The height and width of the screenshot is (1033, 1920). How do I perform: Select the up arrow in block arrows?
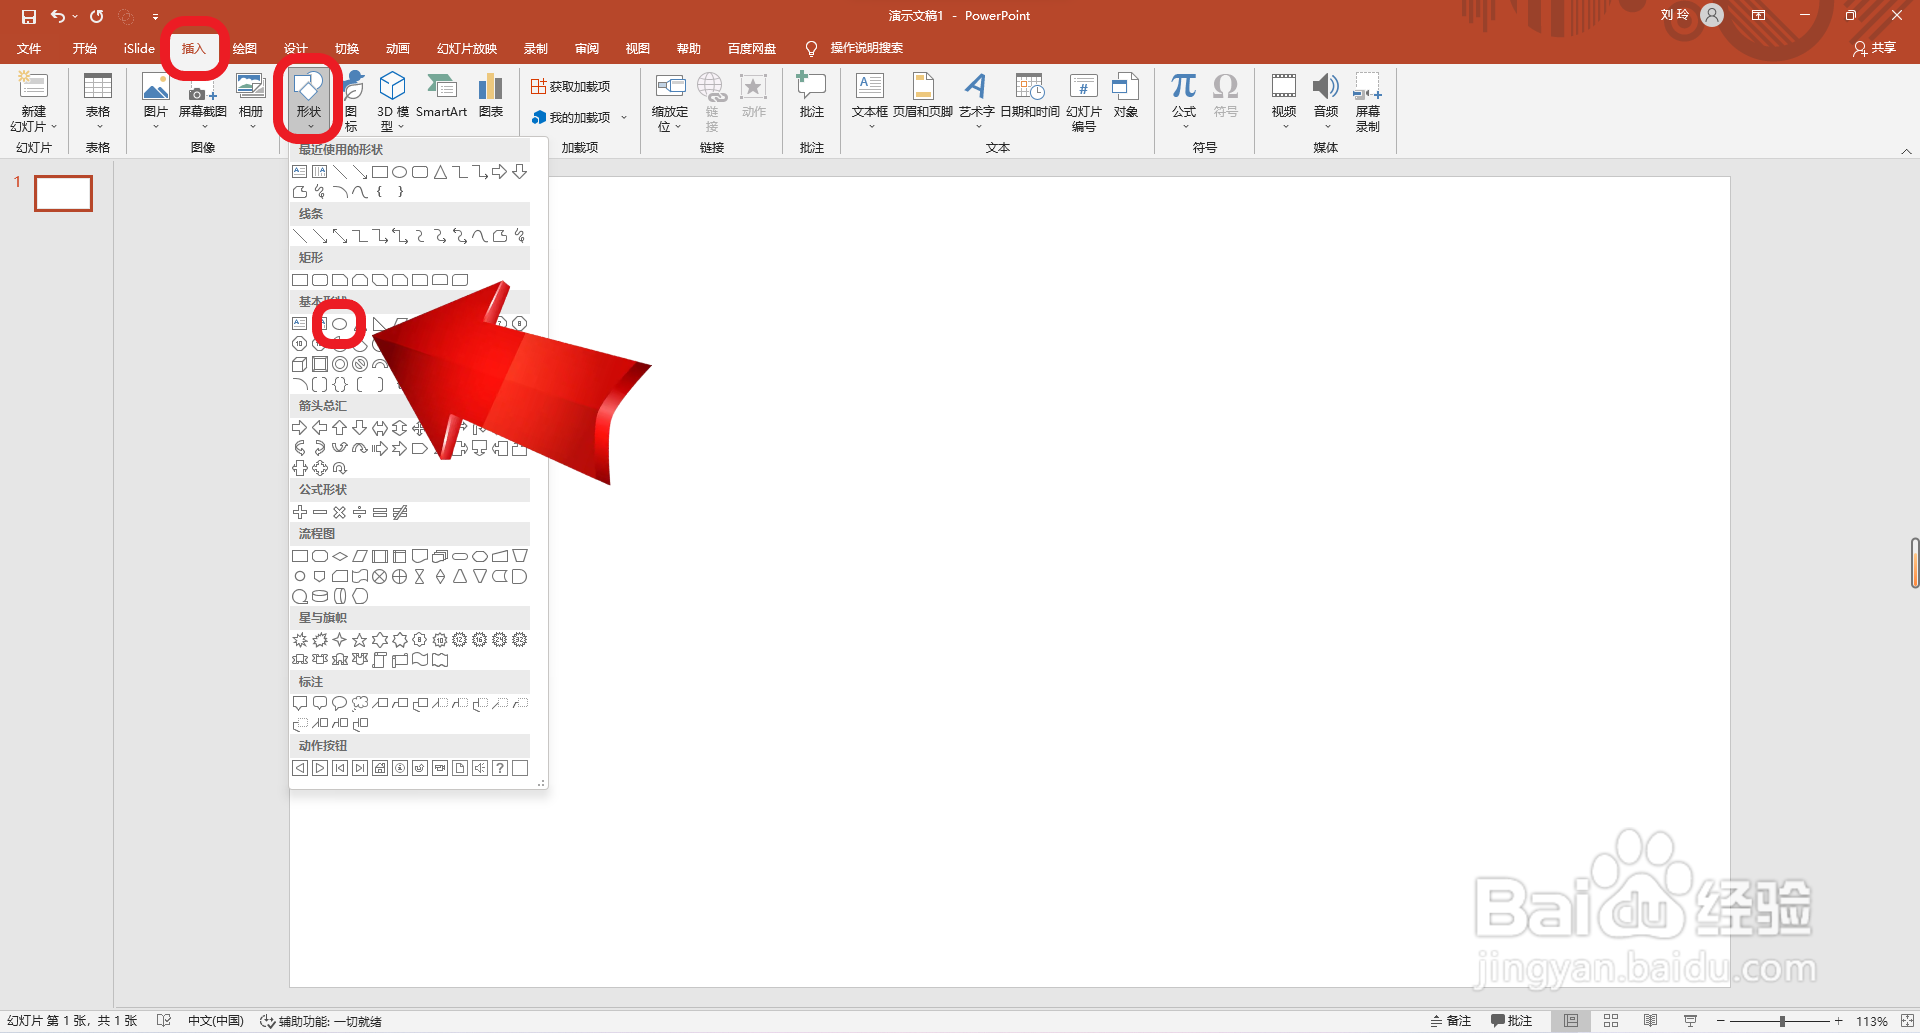click(340, 428)
